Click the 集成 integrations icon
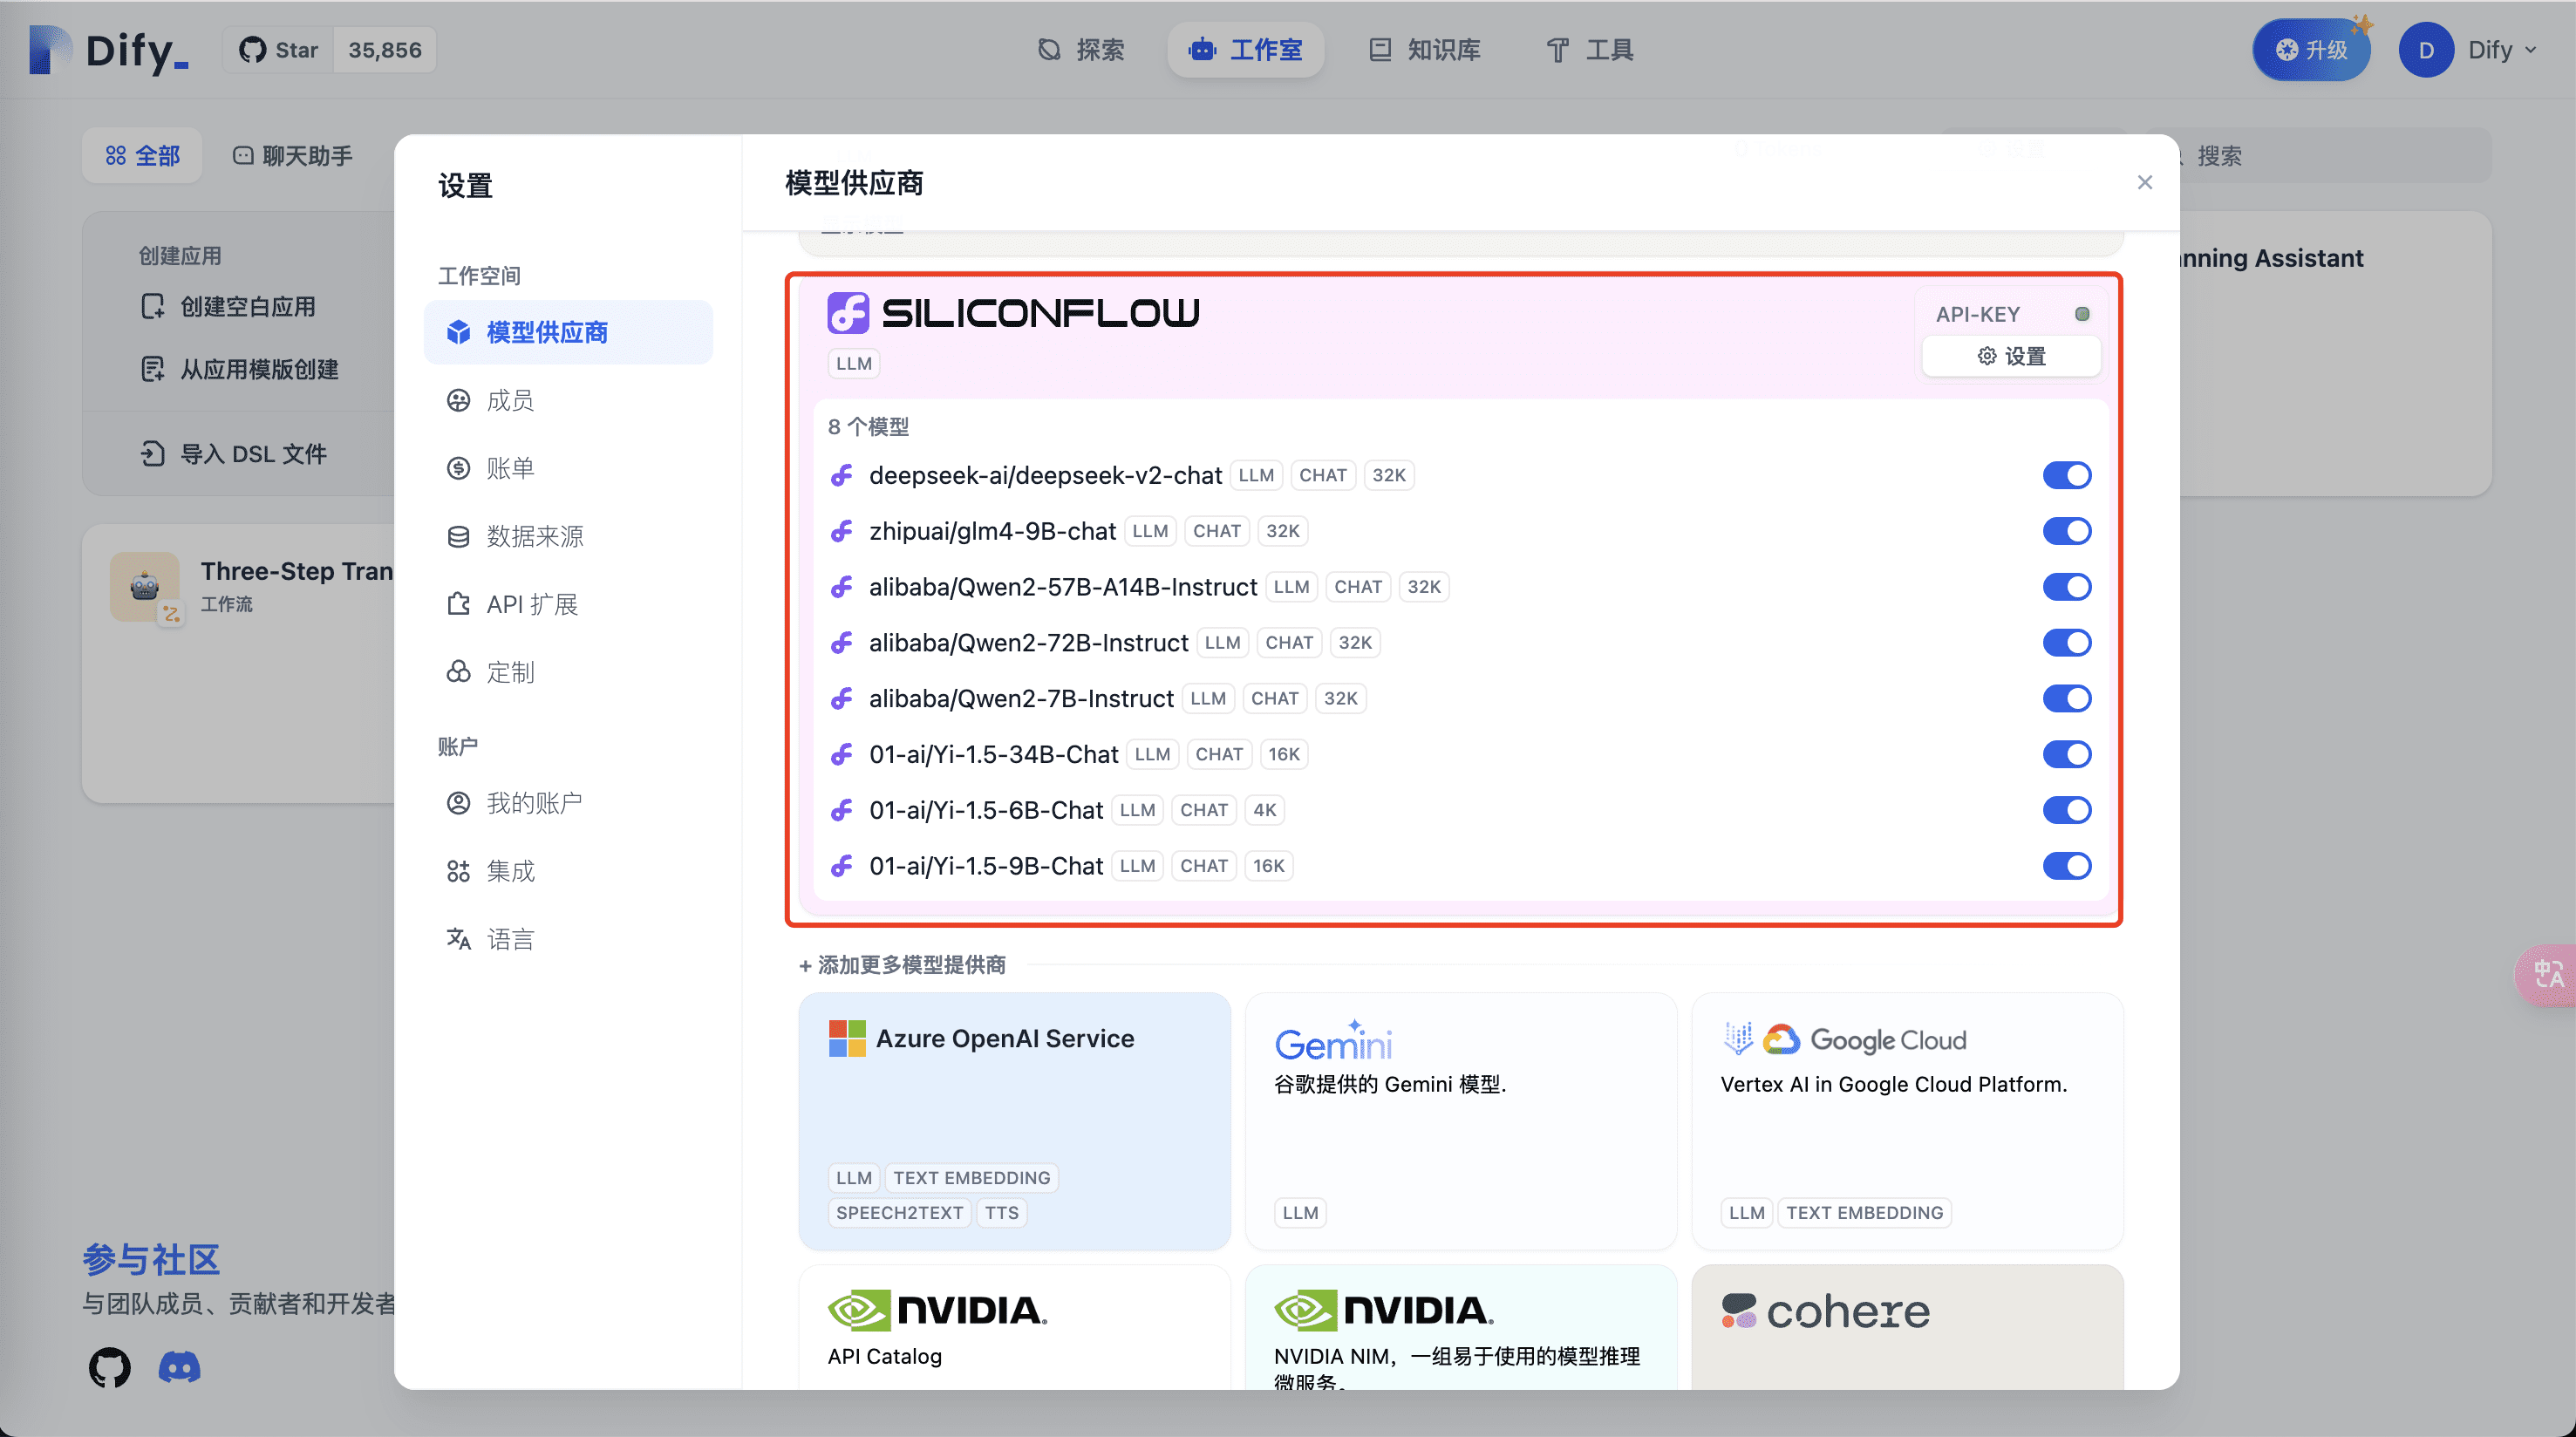 tap(458, 871)
